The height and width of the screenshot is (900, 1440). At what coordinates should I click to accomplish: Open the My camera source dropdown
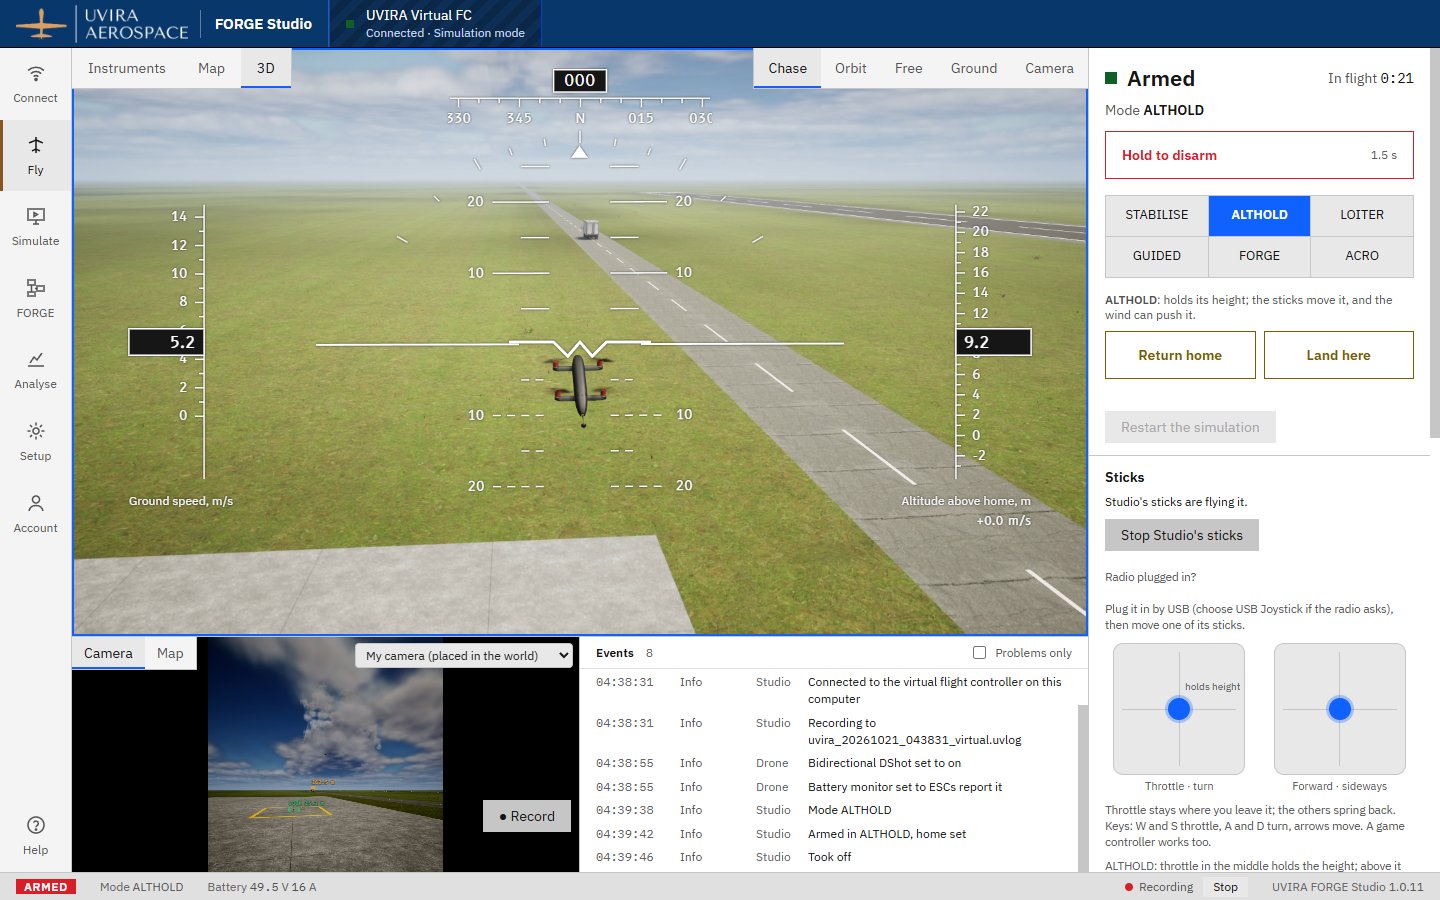pyautogui.click(x=464, y=656)
